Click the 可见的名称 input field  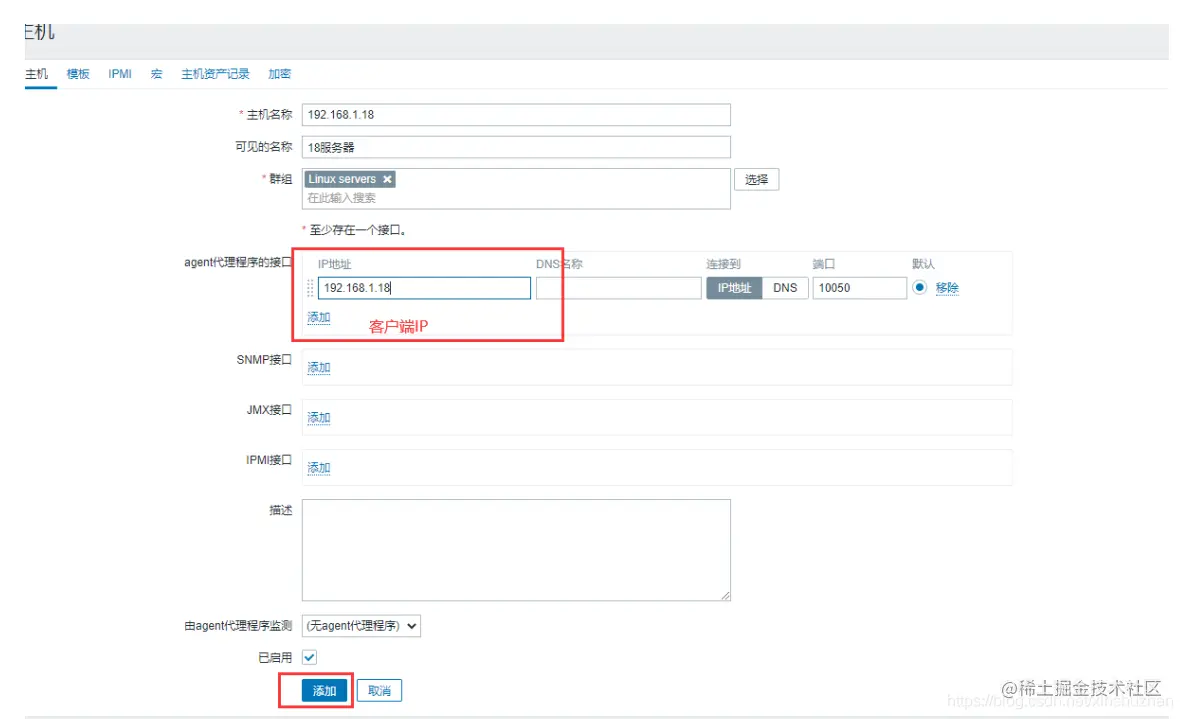(x=516, y=147)
